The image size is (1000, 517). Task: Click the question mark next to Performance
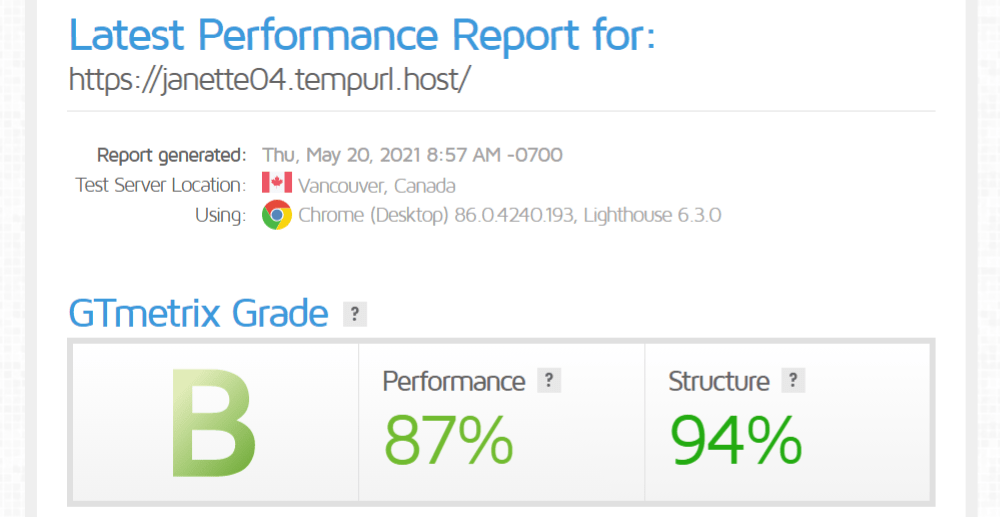pos(548,380)
